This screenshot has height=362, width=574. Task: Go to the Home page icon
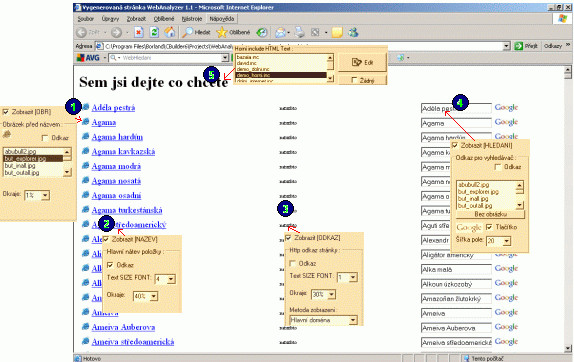[x=169, y=32]
